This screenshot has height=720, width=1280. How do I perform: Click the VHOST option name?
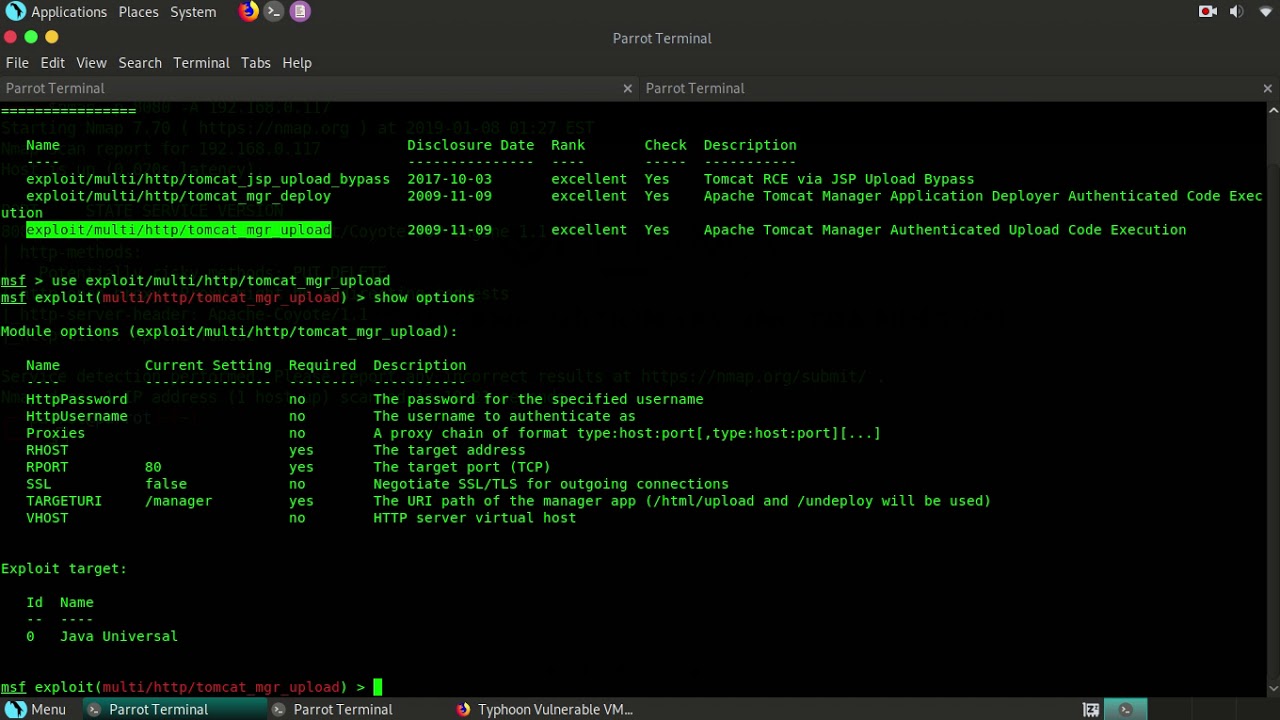47,518
